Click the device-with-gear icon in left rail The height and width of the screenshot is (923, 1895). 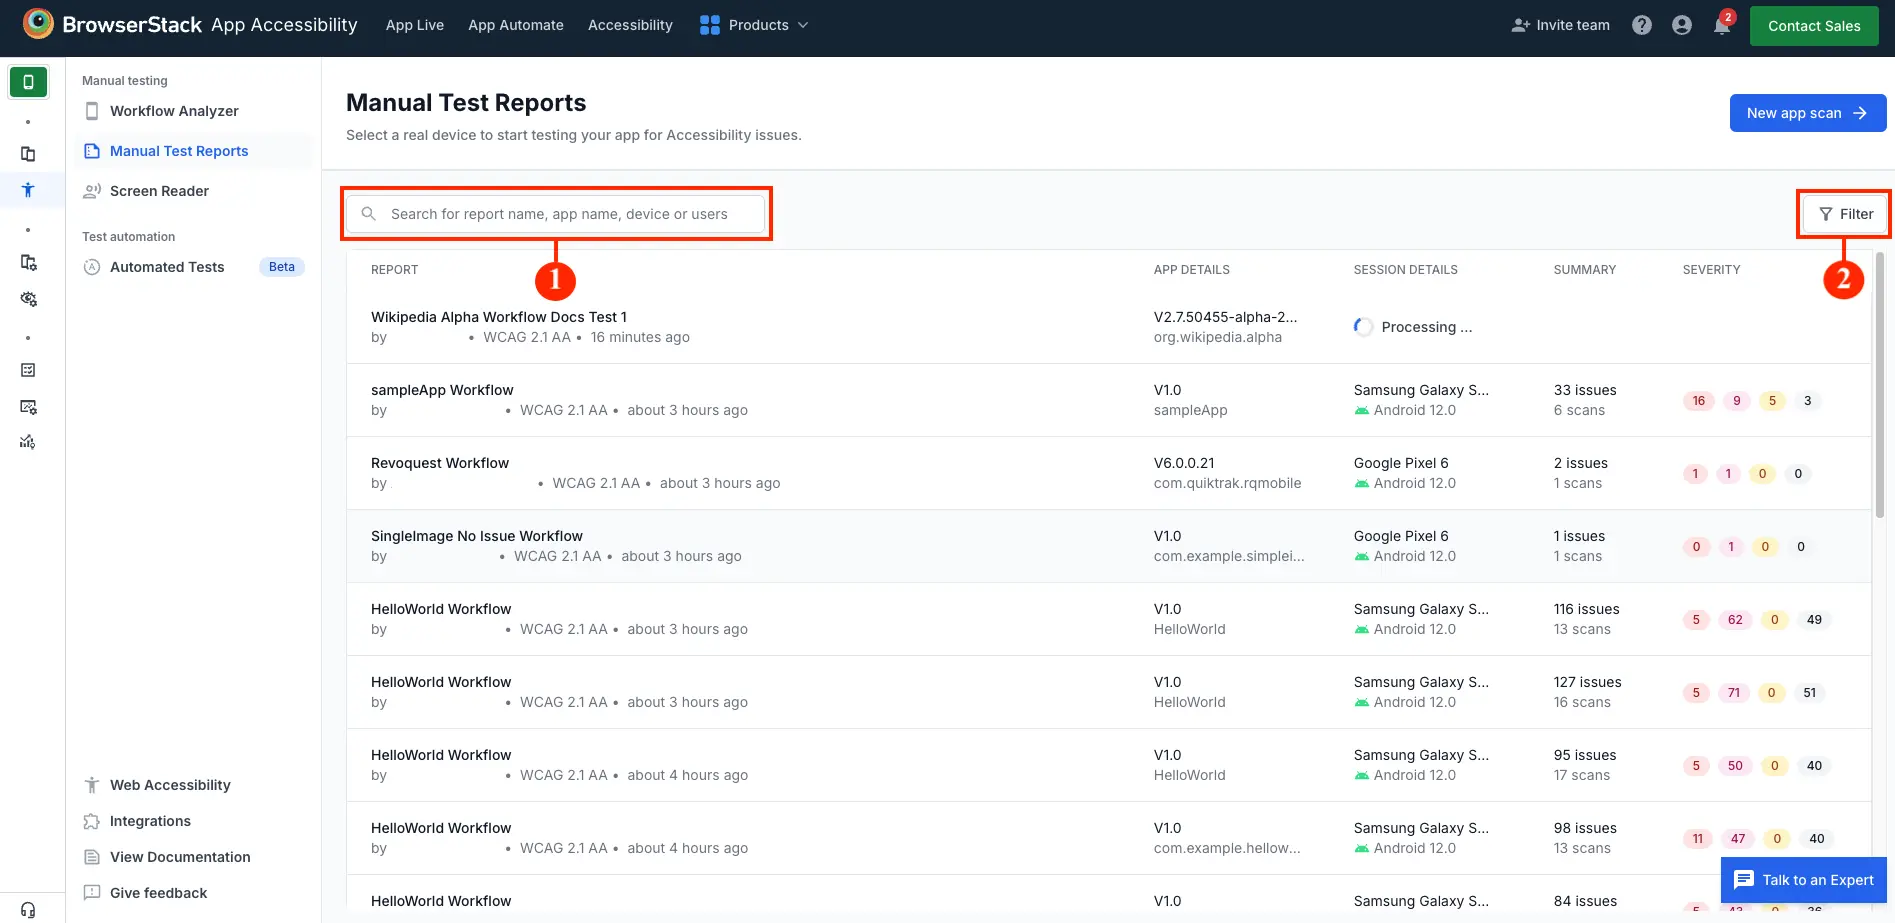click(28, 262)
